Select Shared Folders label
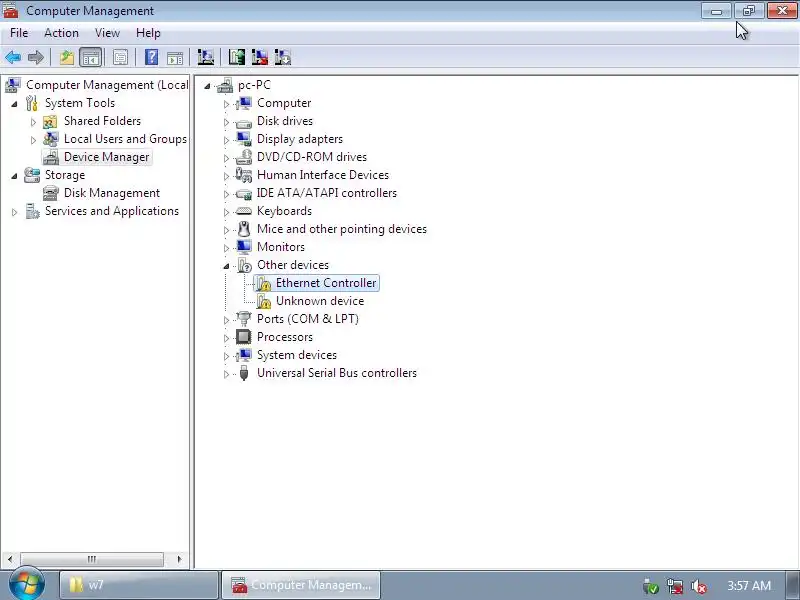This screenshot has width=800, height=600. 102,121
